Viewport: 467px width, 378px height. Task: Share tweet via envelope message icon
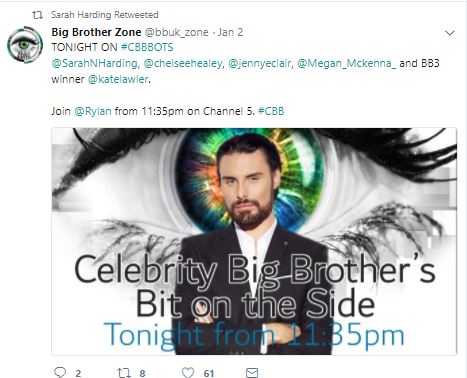point(252,372)
